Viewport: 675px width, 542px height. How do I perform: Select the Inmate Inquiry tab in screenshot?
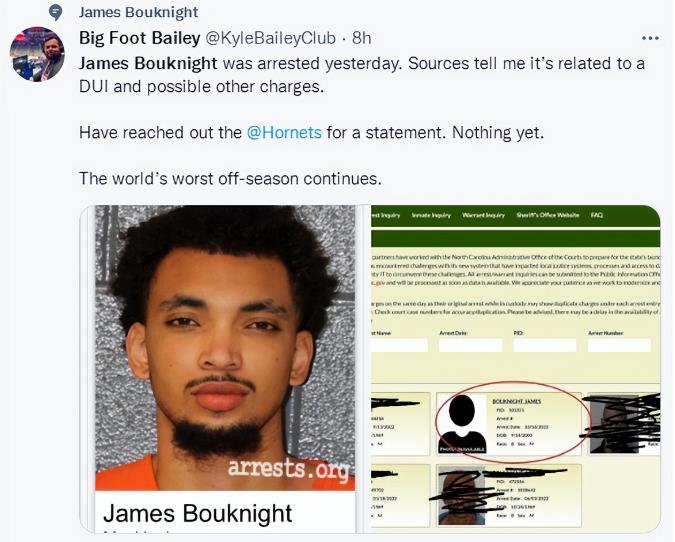click(x=431, y=215)
